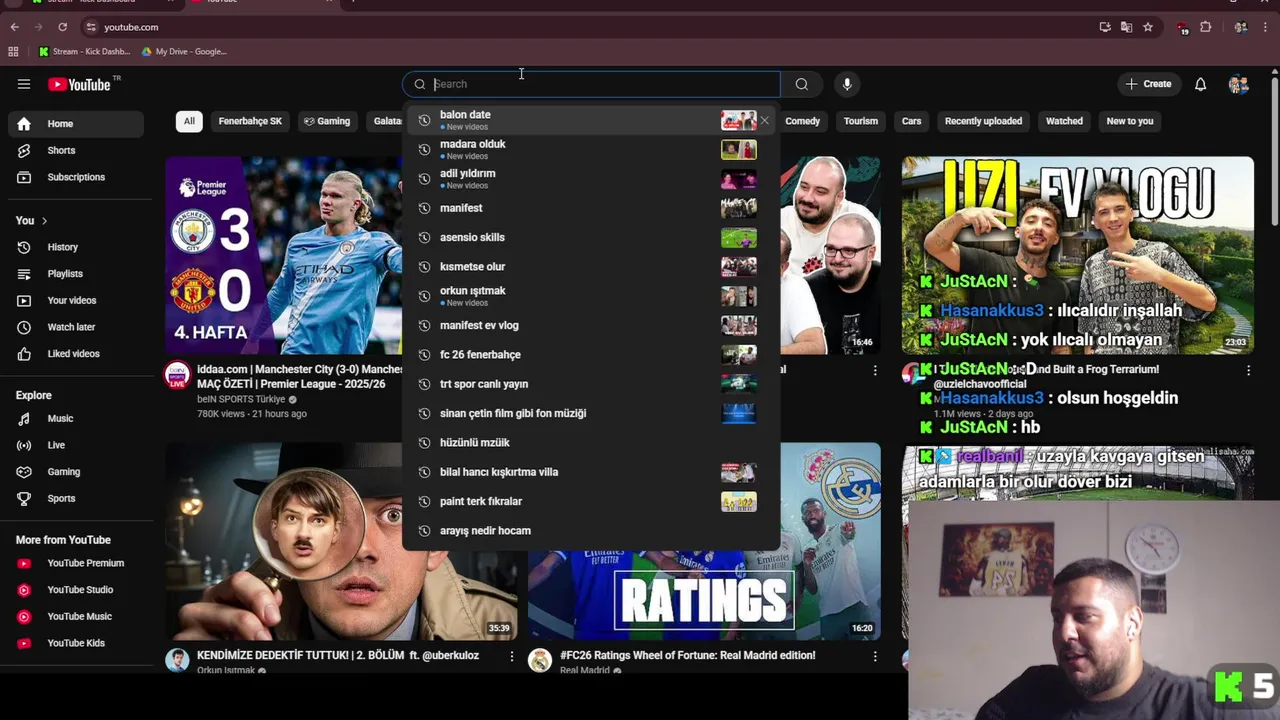Choose 'madara olduk' search suggestion

pos(591,150)
